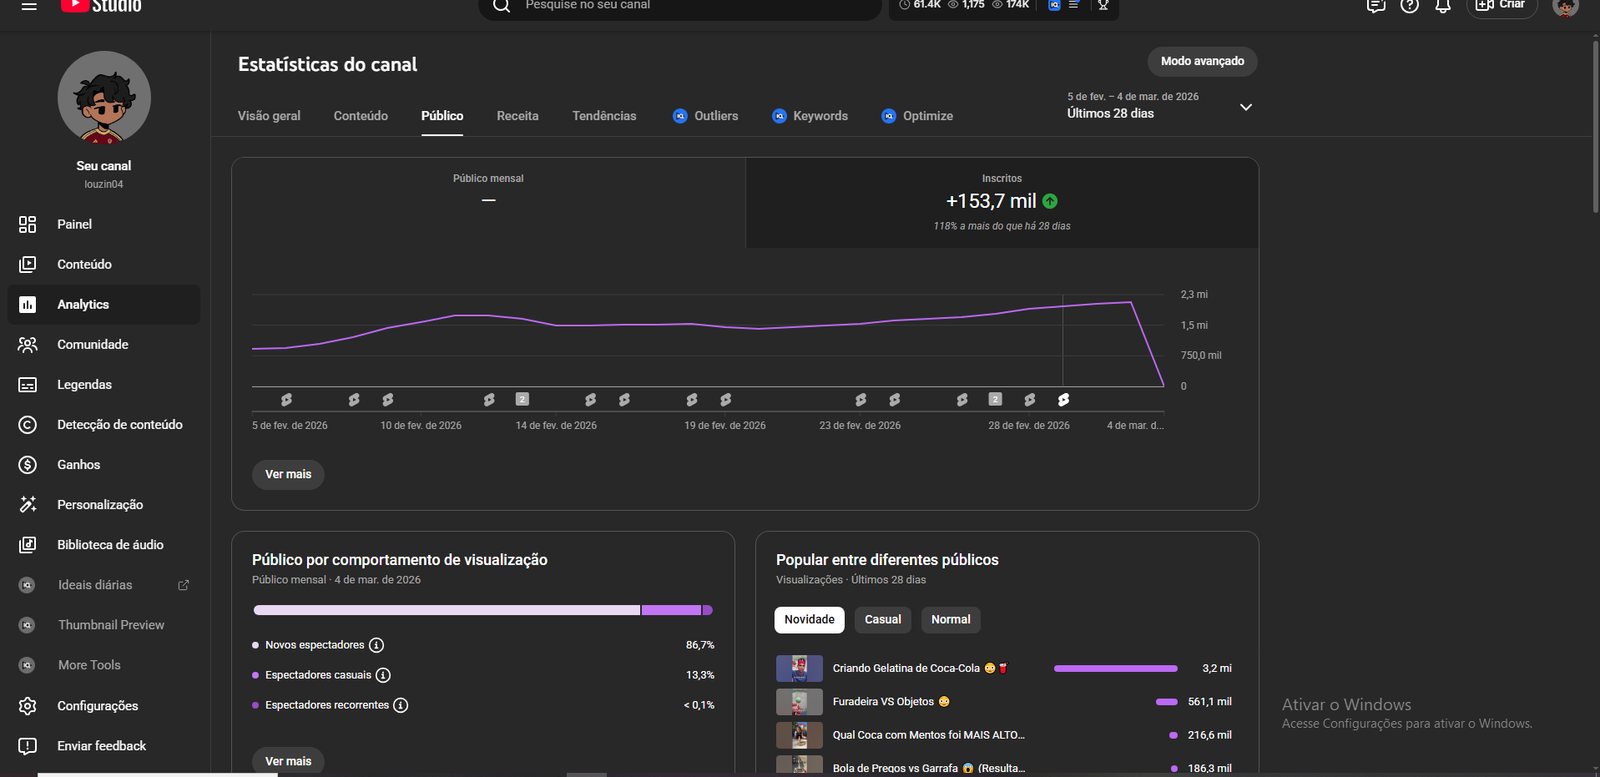Click the Ganhos dollar icon in sidebar

tap(28, 465)
